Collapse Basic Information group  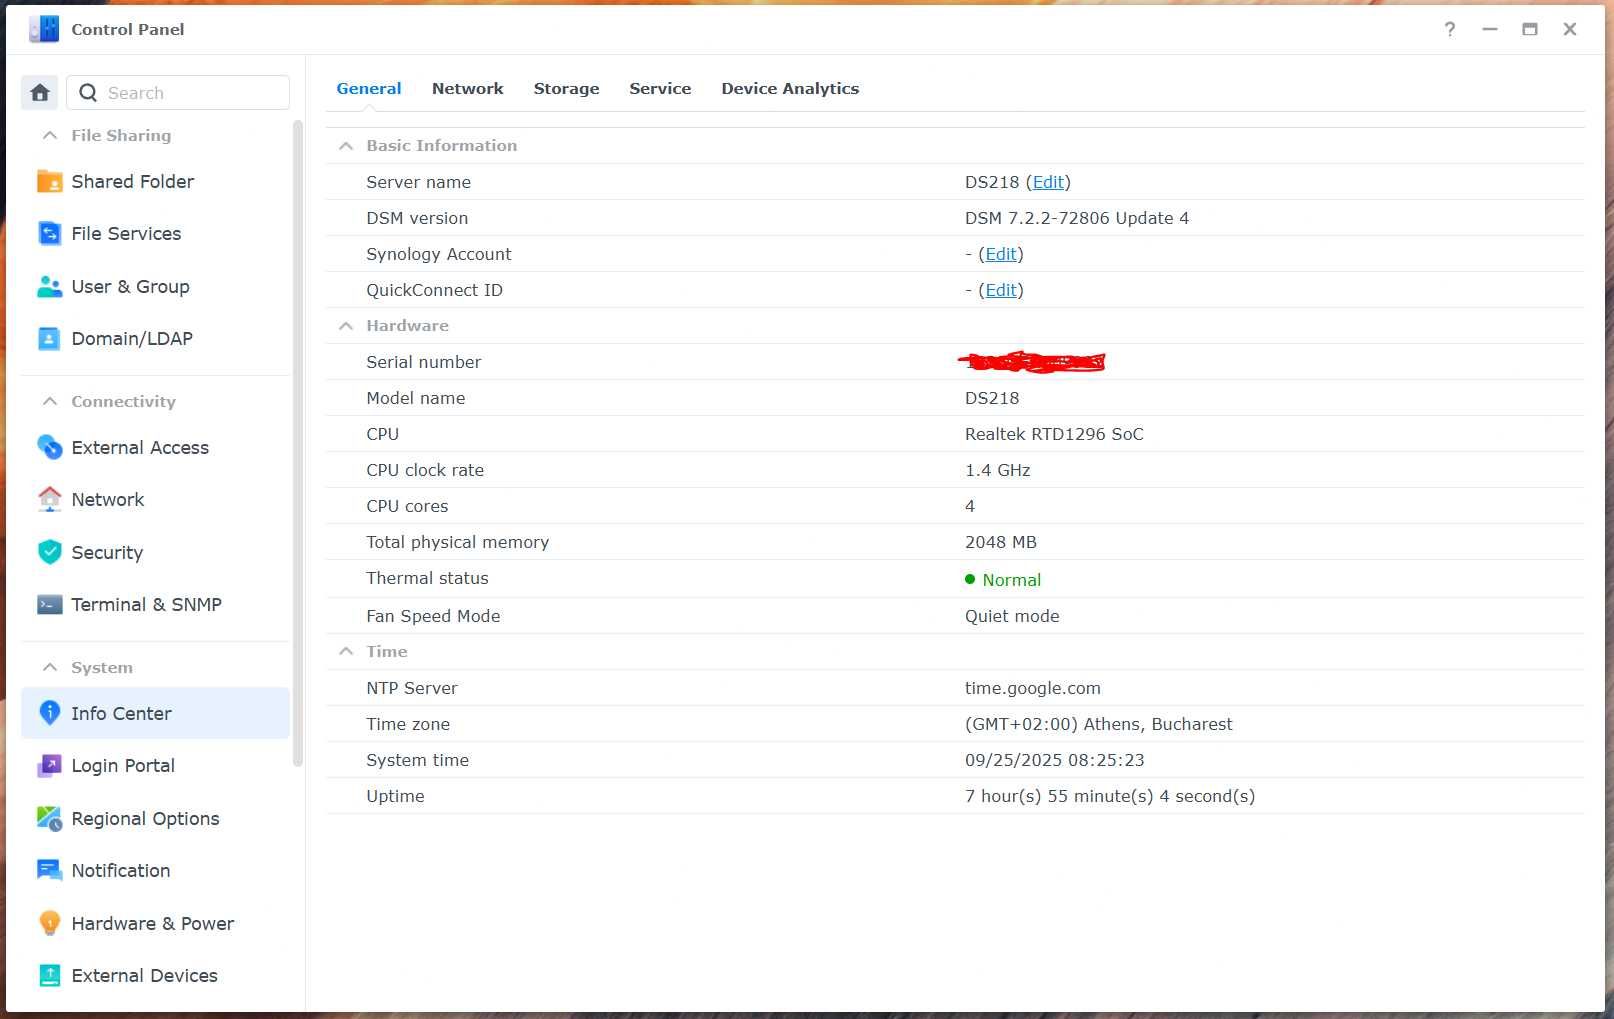pyautogui.click(x=346, y=145)
